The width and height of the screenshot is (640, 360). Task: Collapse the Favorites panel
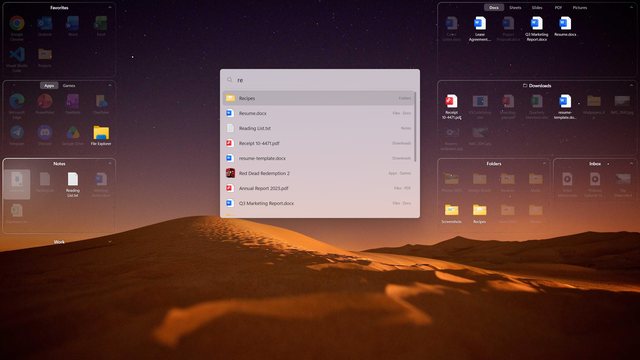coord(110,8)
